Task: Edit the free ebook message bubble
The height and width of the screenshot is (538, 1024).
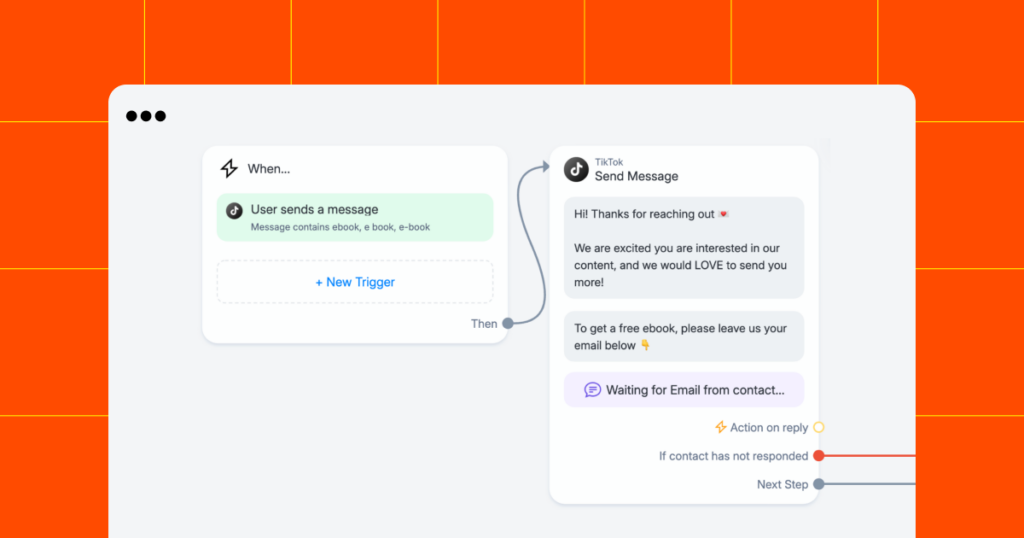Action: [x=684, y=337]
